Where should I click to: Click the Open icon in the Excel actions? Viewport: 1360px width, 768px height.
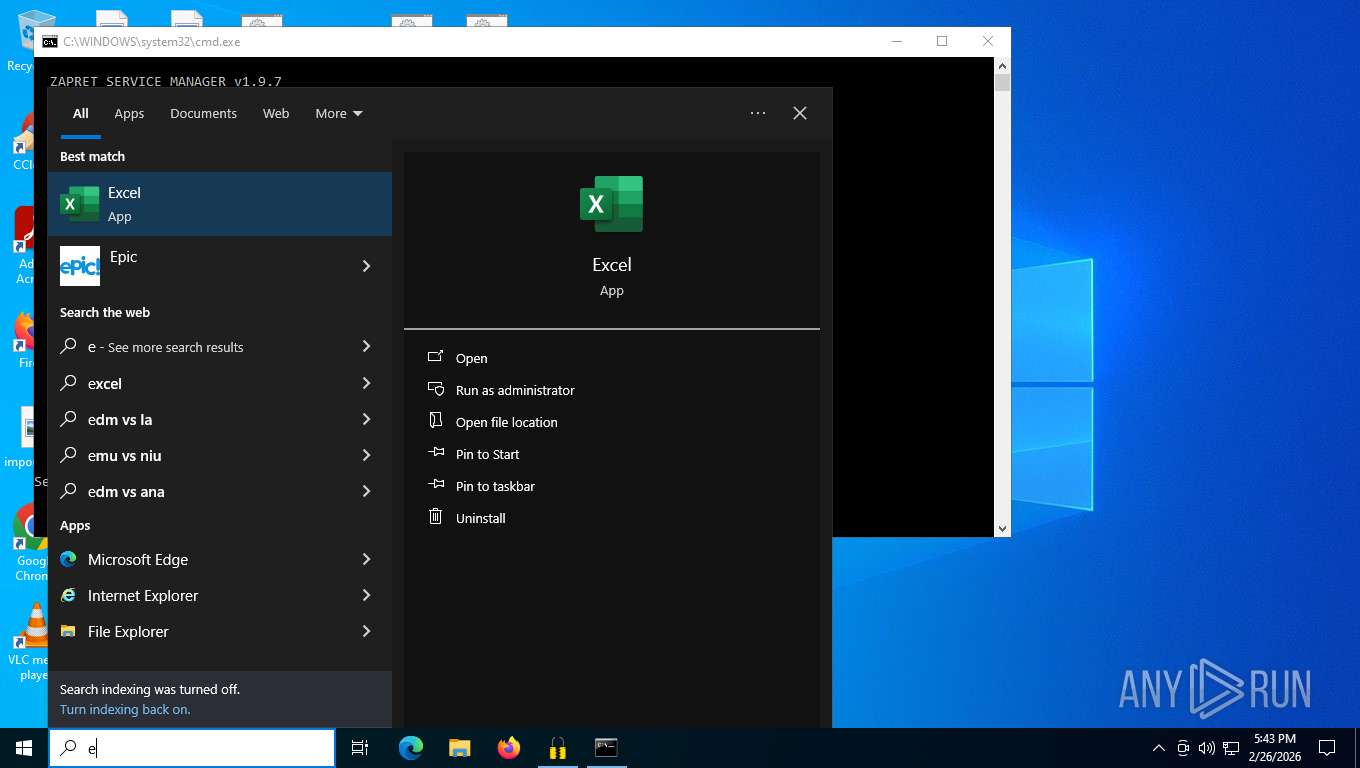click(435, 357)
